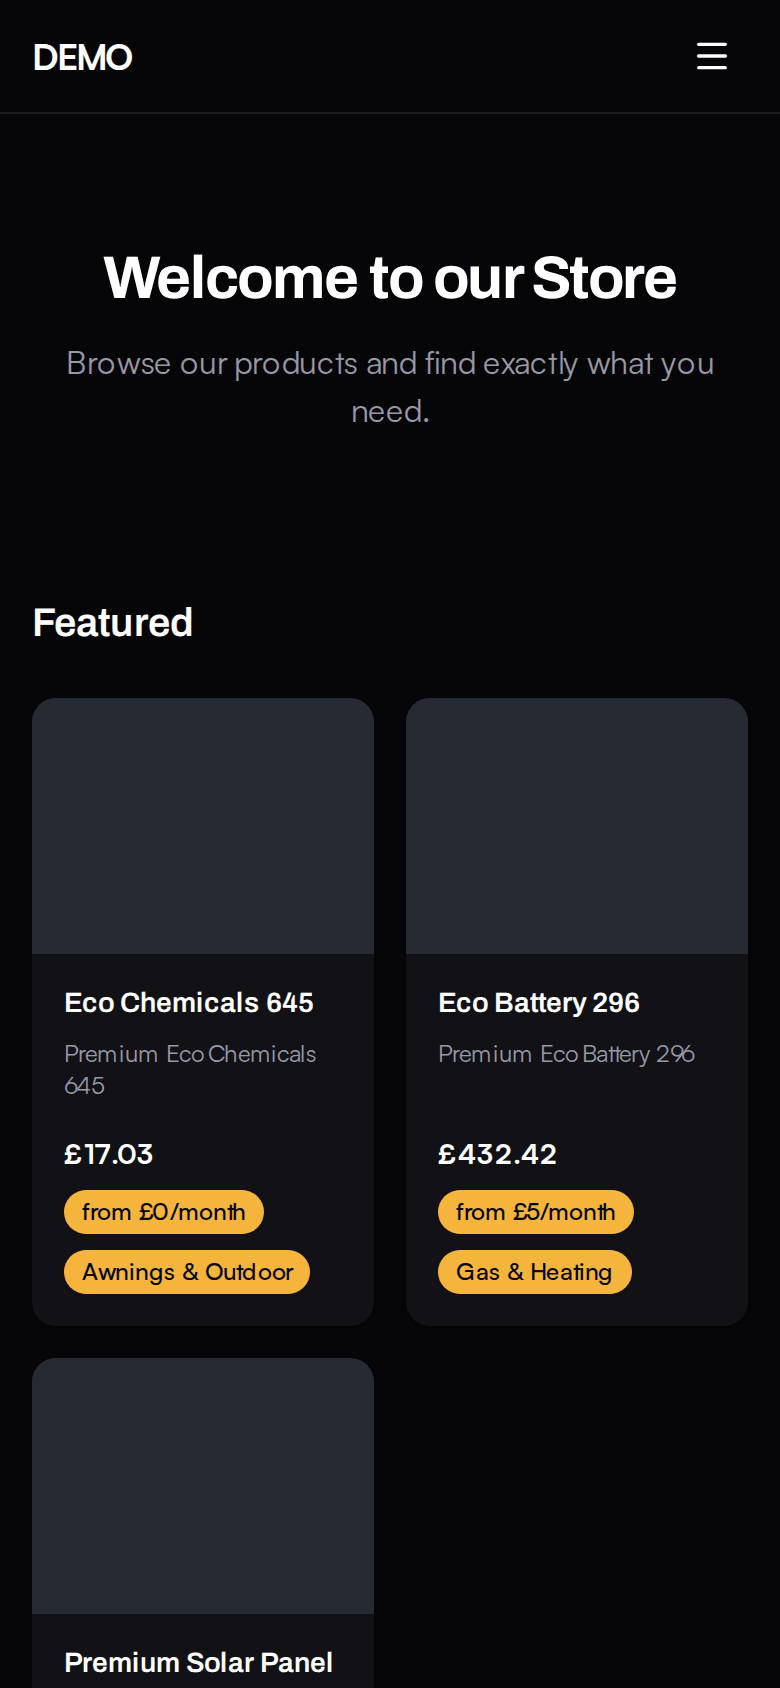Click the Welcome to our Store heading
Screen dimensions: 780x1688
(390, 277)
